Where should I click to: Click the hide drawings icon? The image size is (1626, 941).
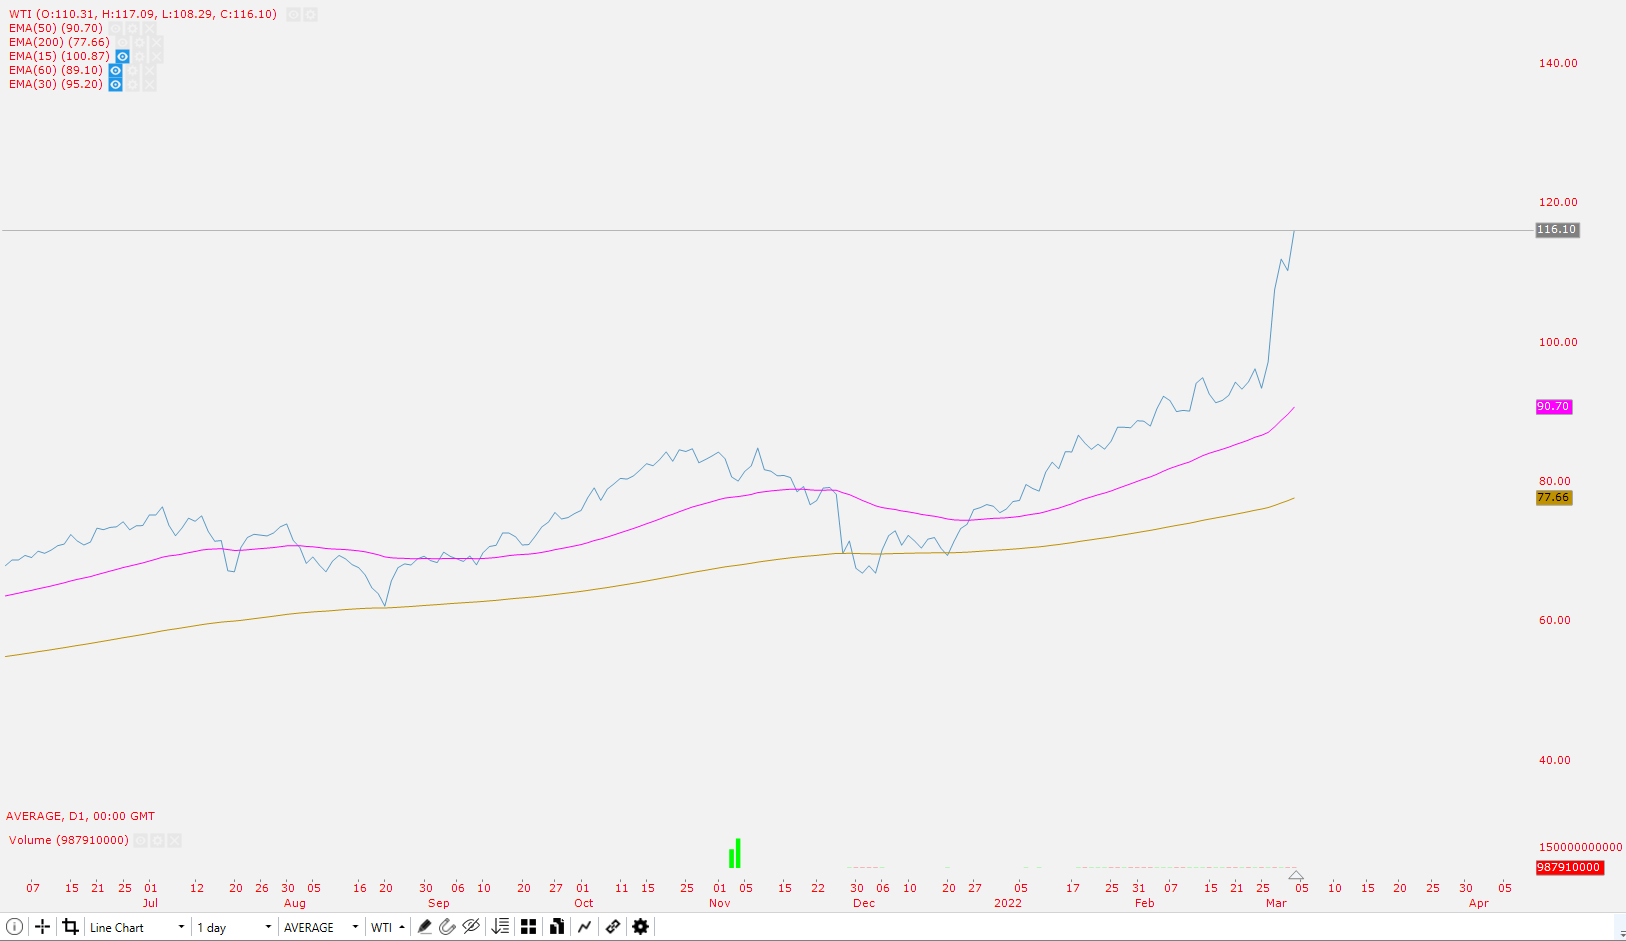(470, 927)
